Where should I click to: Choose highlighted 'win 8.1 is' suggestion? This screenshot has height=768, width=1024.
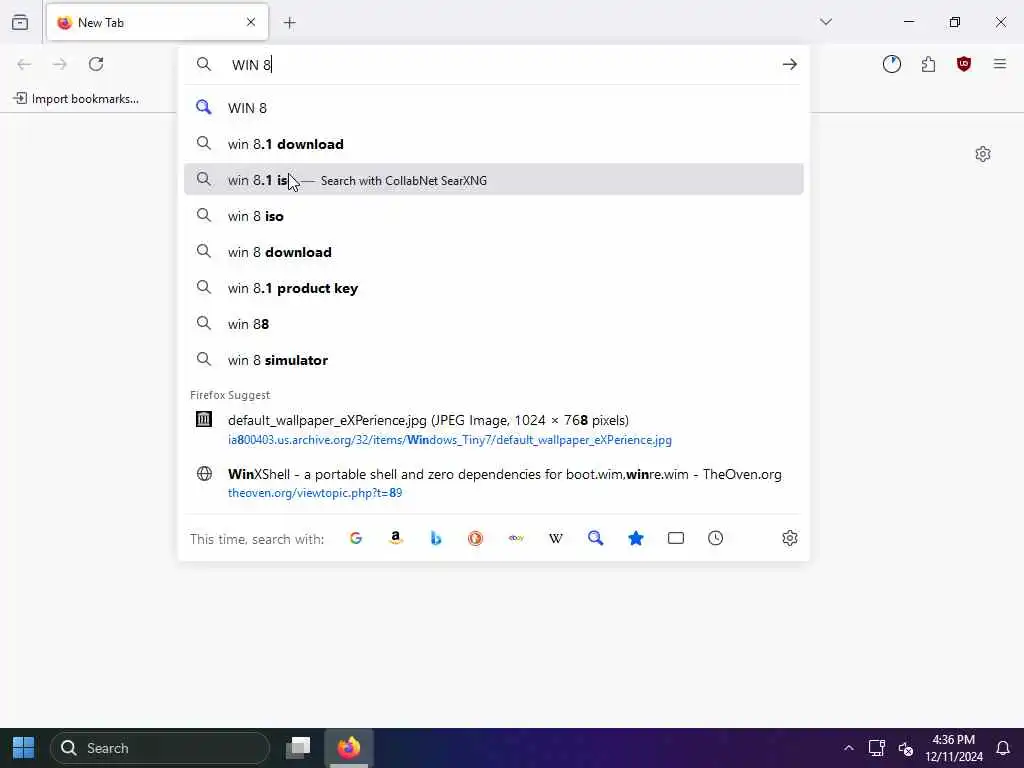tap(494, 180)
